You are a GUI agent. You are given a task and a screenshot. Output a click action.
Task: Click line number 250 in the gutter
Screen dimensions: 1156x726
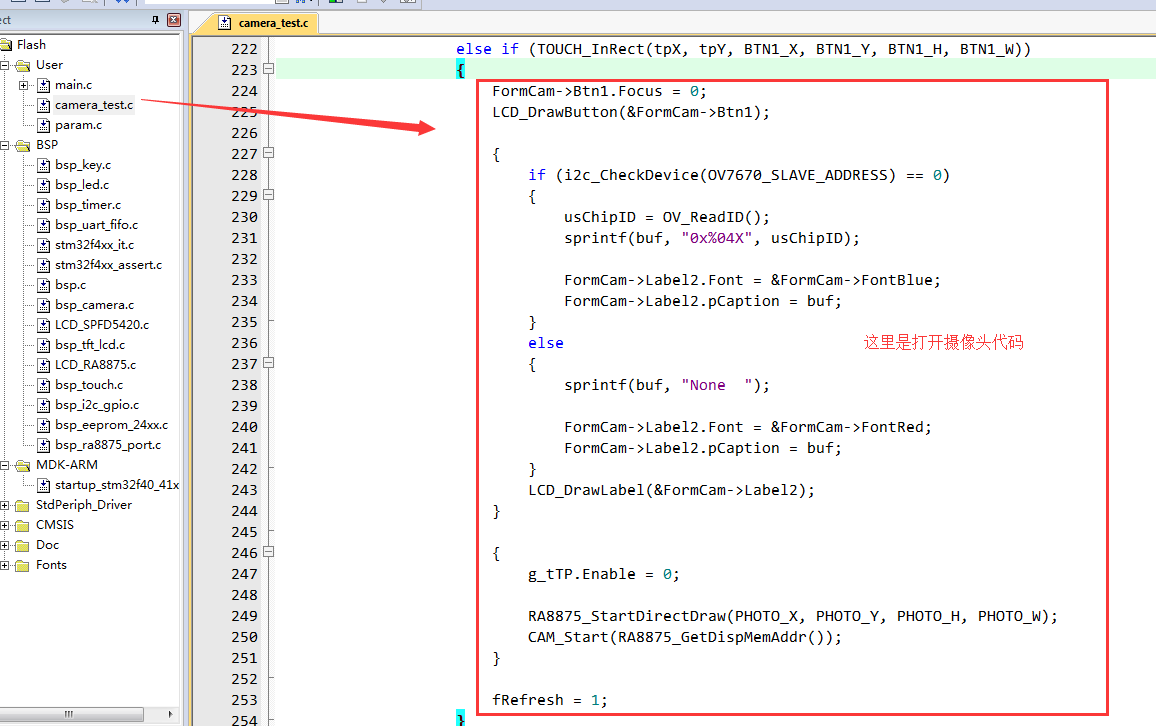click(244, 637)
